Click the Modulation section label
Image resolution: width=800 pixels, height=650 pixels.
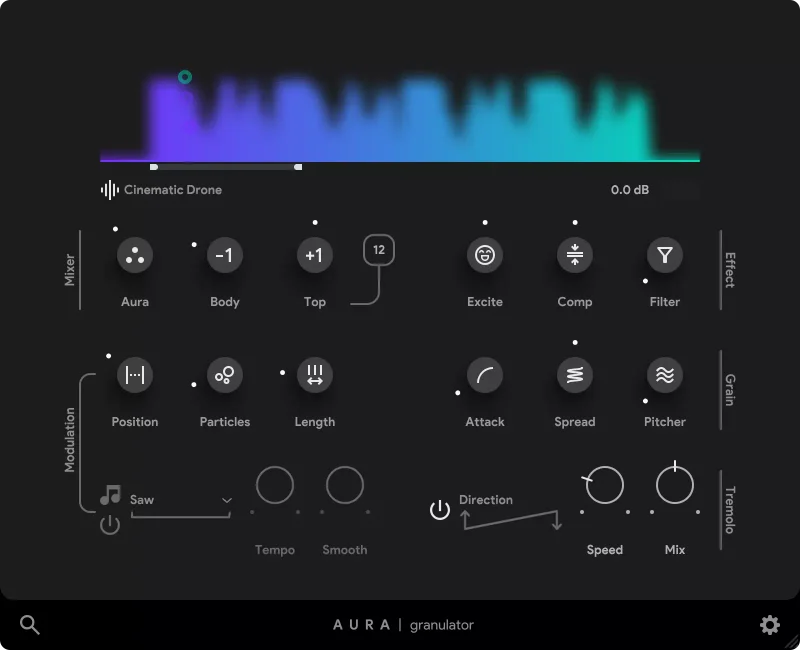coord(69,440)
